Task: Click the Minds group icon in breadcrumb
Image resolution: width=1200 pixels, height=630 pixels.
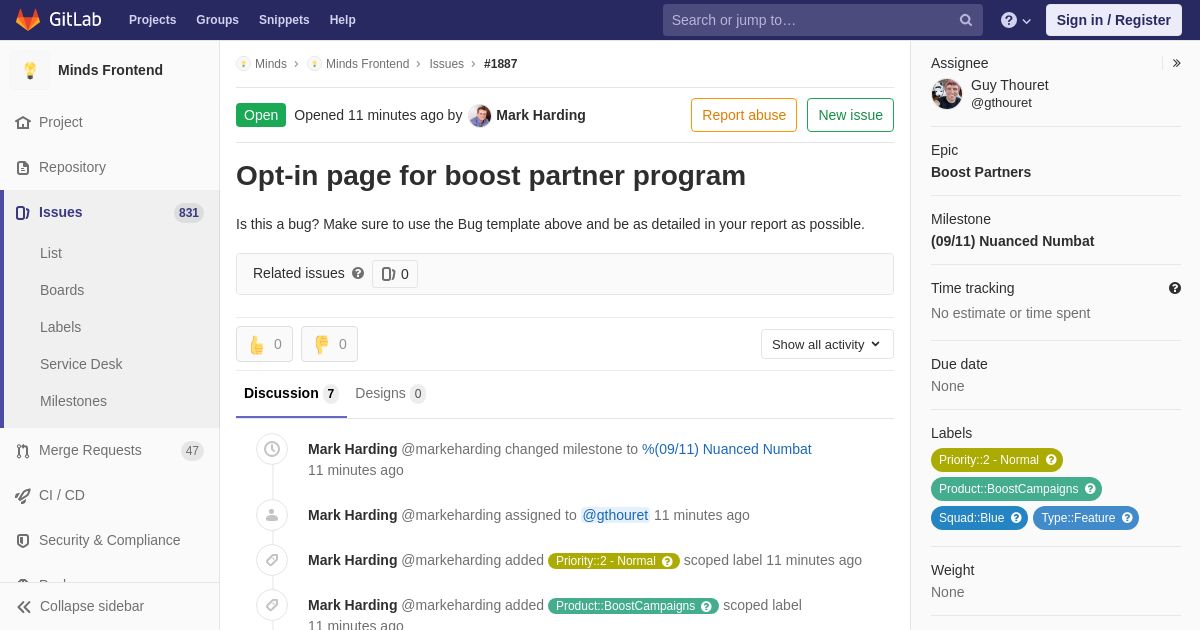Action: 243,64
